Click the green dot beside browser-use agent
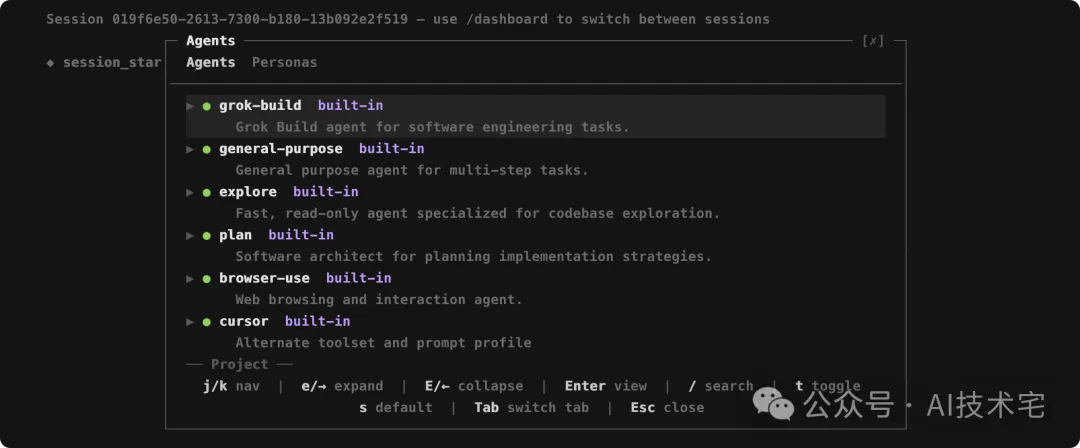 pos(207,278)
